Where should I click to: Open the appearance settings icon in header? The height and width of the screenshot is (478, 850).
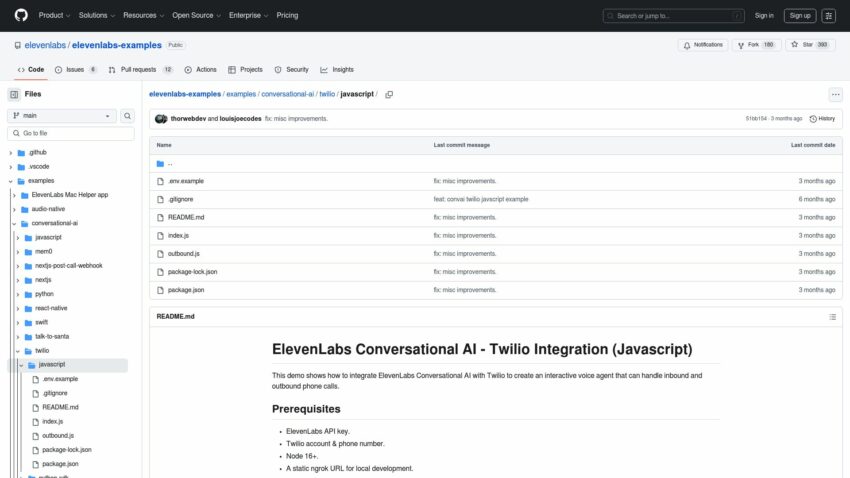click(x=828, y=16)
